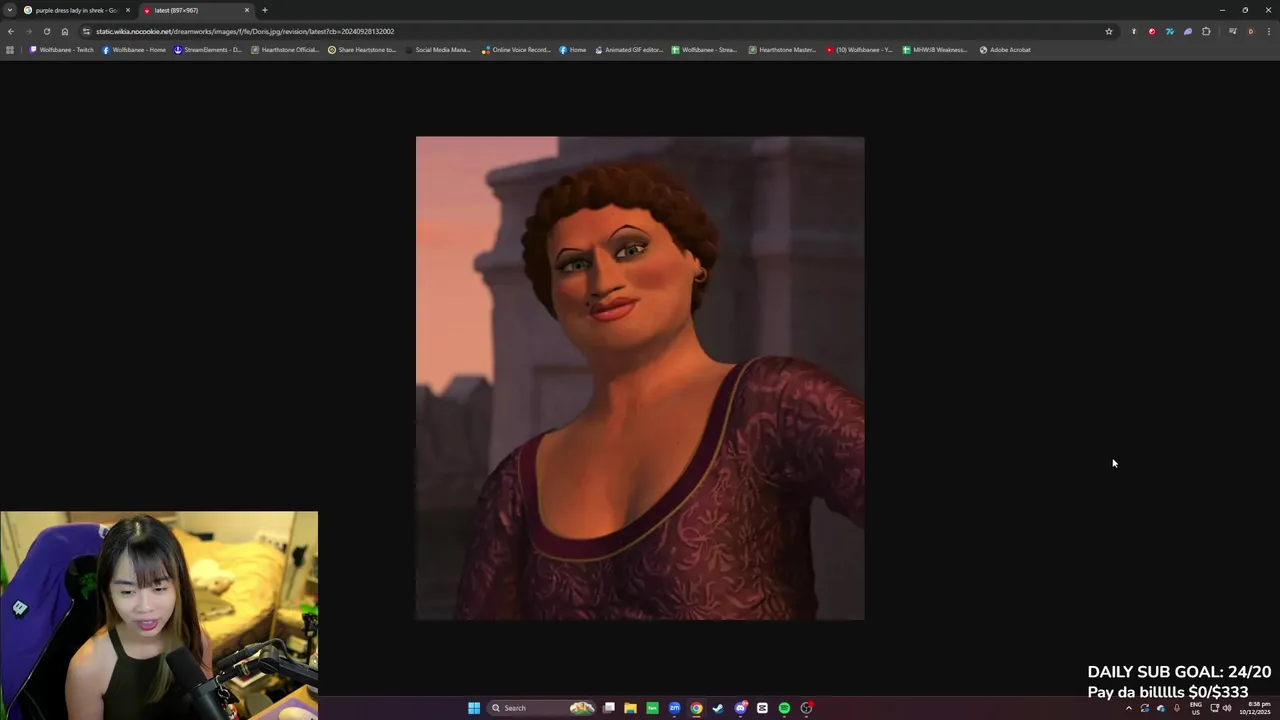Click the red circular extension icon
Screen dimensions: 1280x720
(x=1152, y=31)
